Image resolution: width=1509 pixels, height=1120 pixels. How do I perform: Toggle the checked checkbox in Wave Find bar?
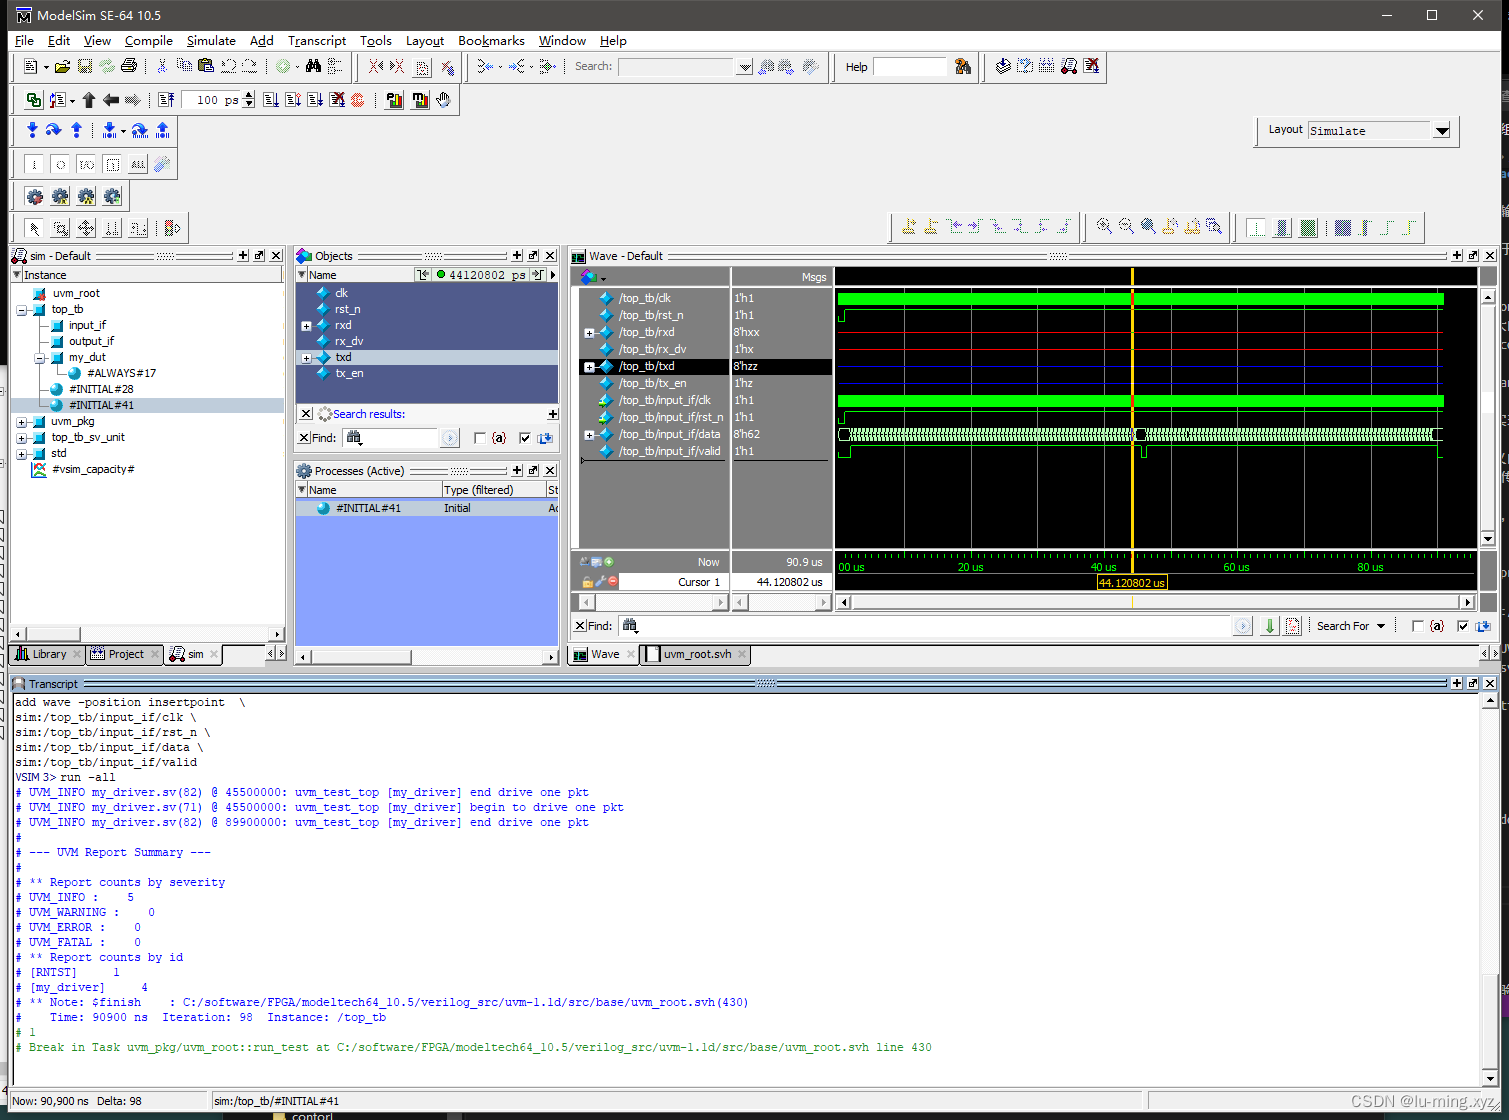[x=1463, y=626]
